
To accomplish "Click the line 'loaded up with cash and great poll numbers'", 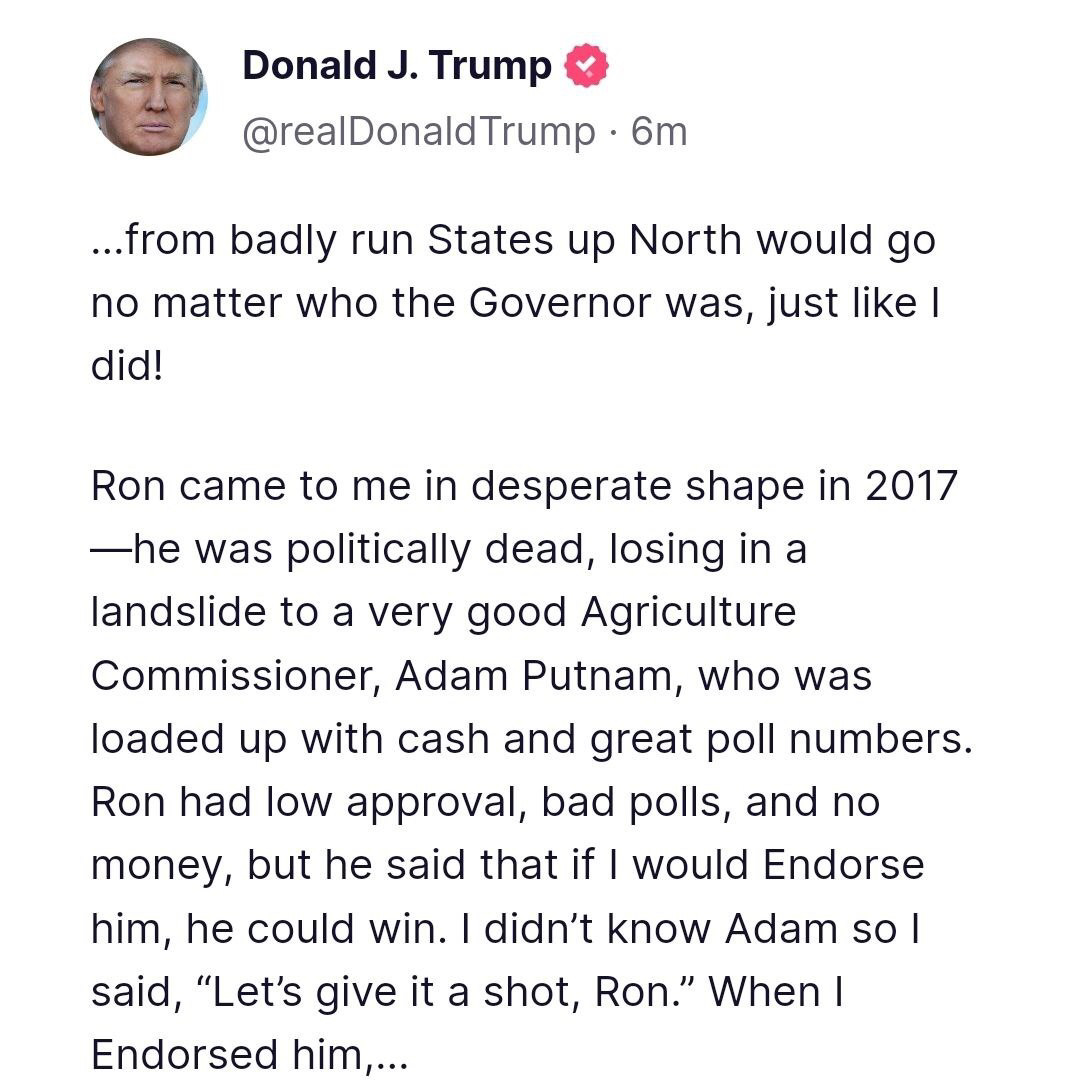I will [531, 740].
